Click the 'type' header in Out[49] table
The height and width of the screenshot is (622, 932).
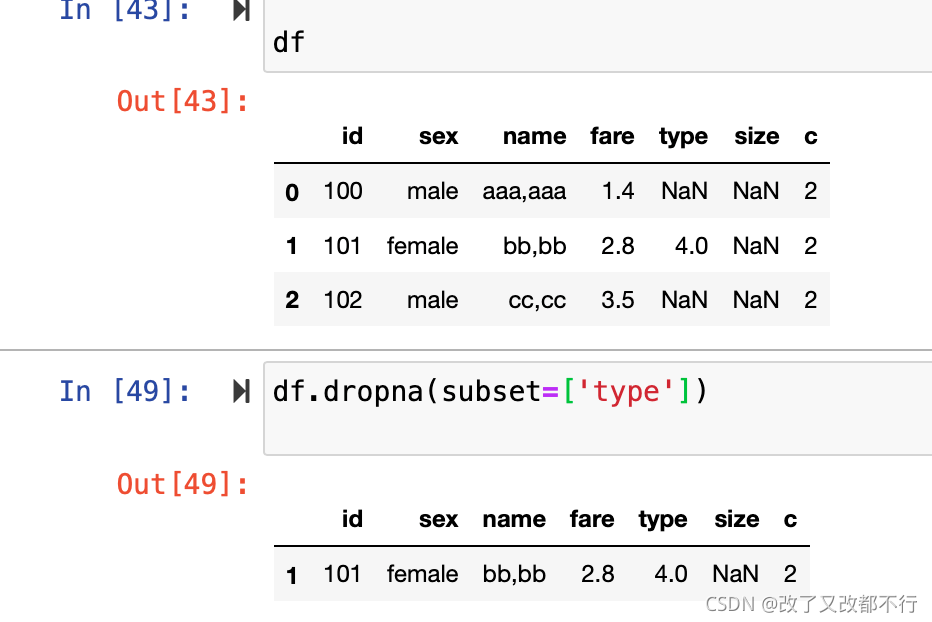[x=663, y=520]
